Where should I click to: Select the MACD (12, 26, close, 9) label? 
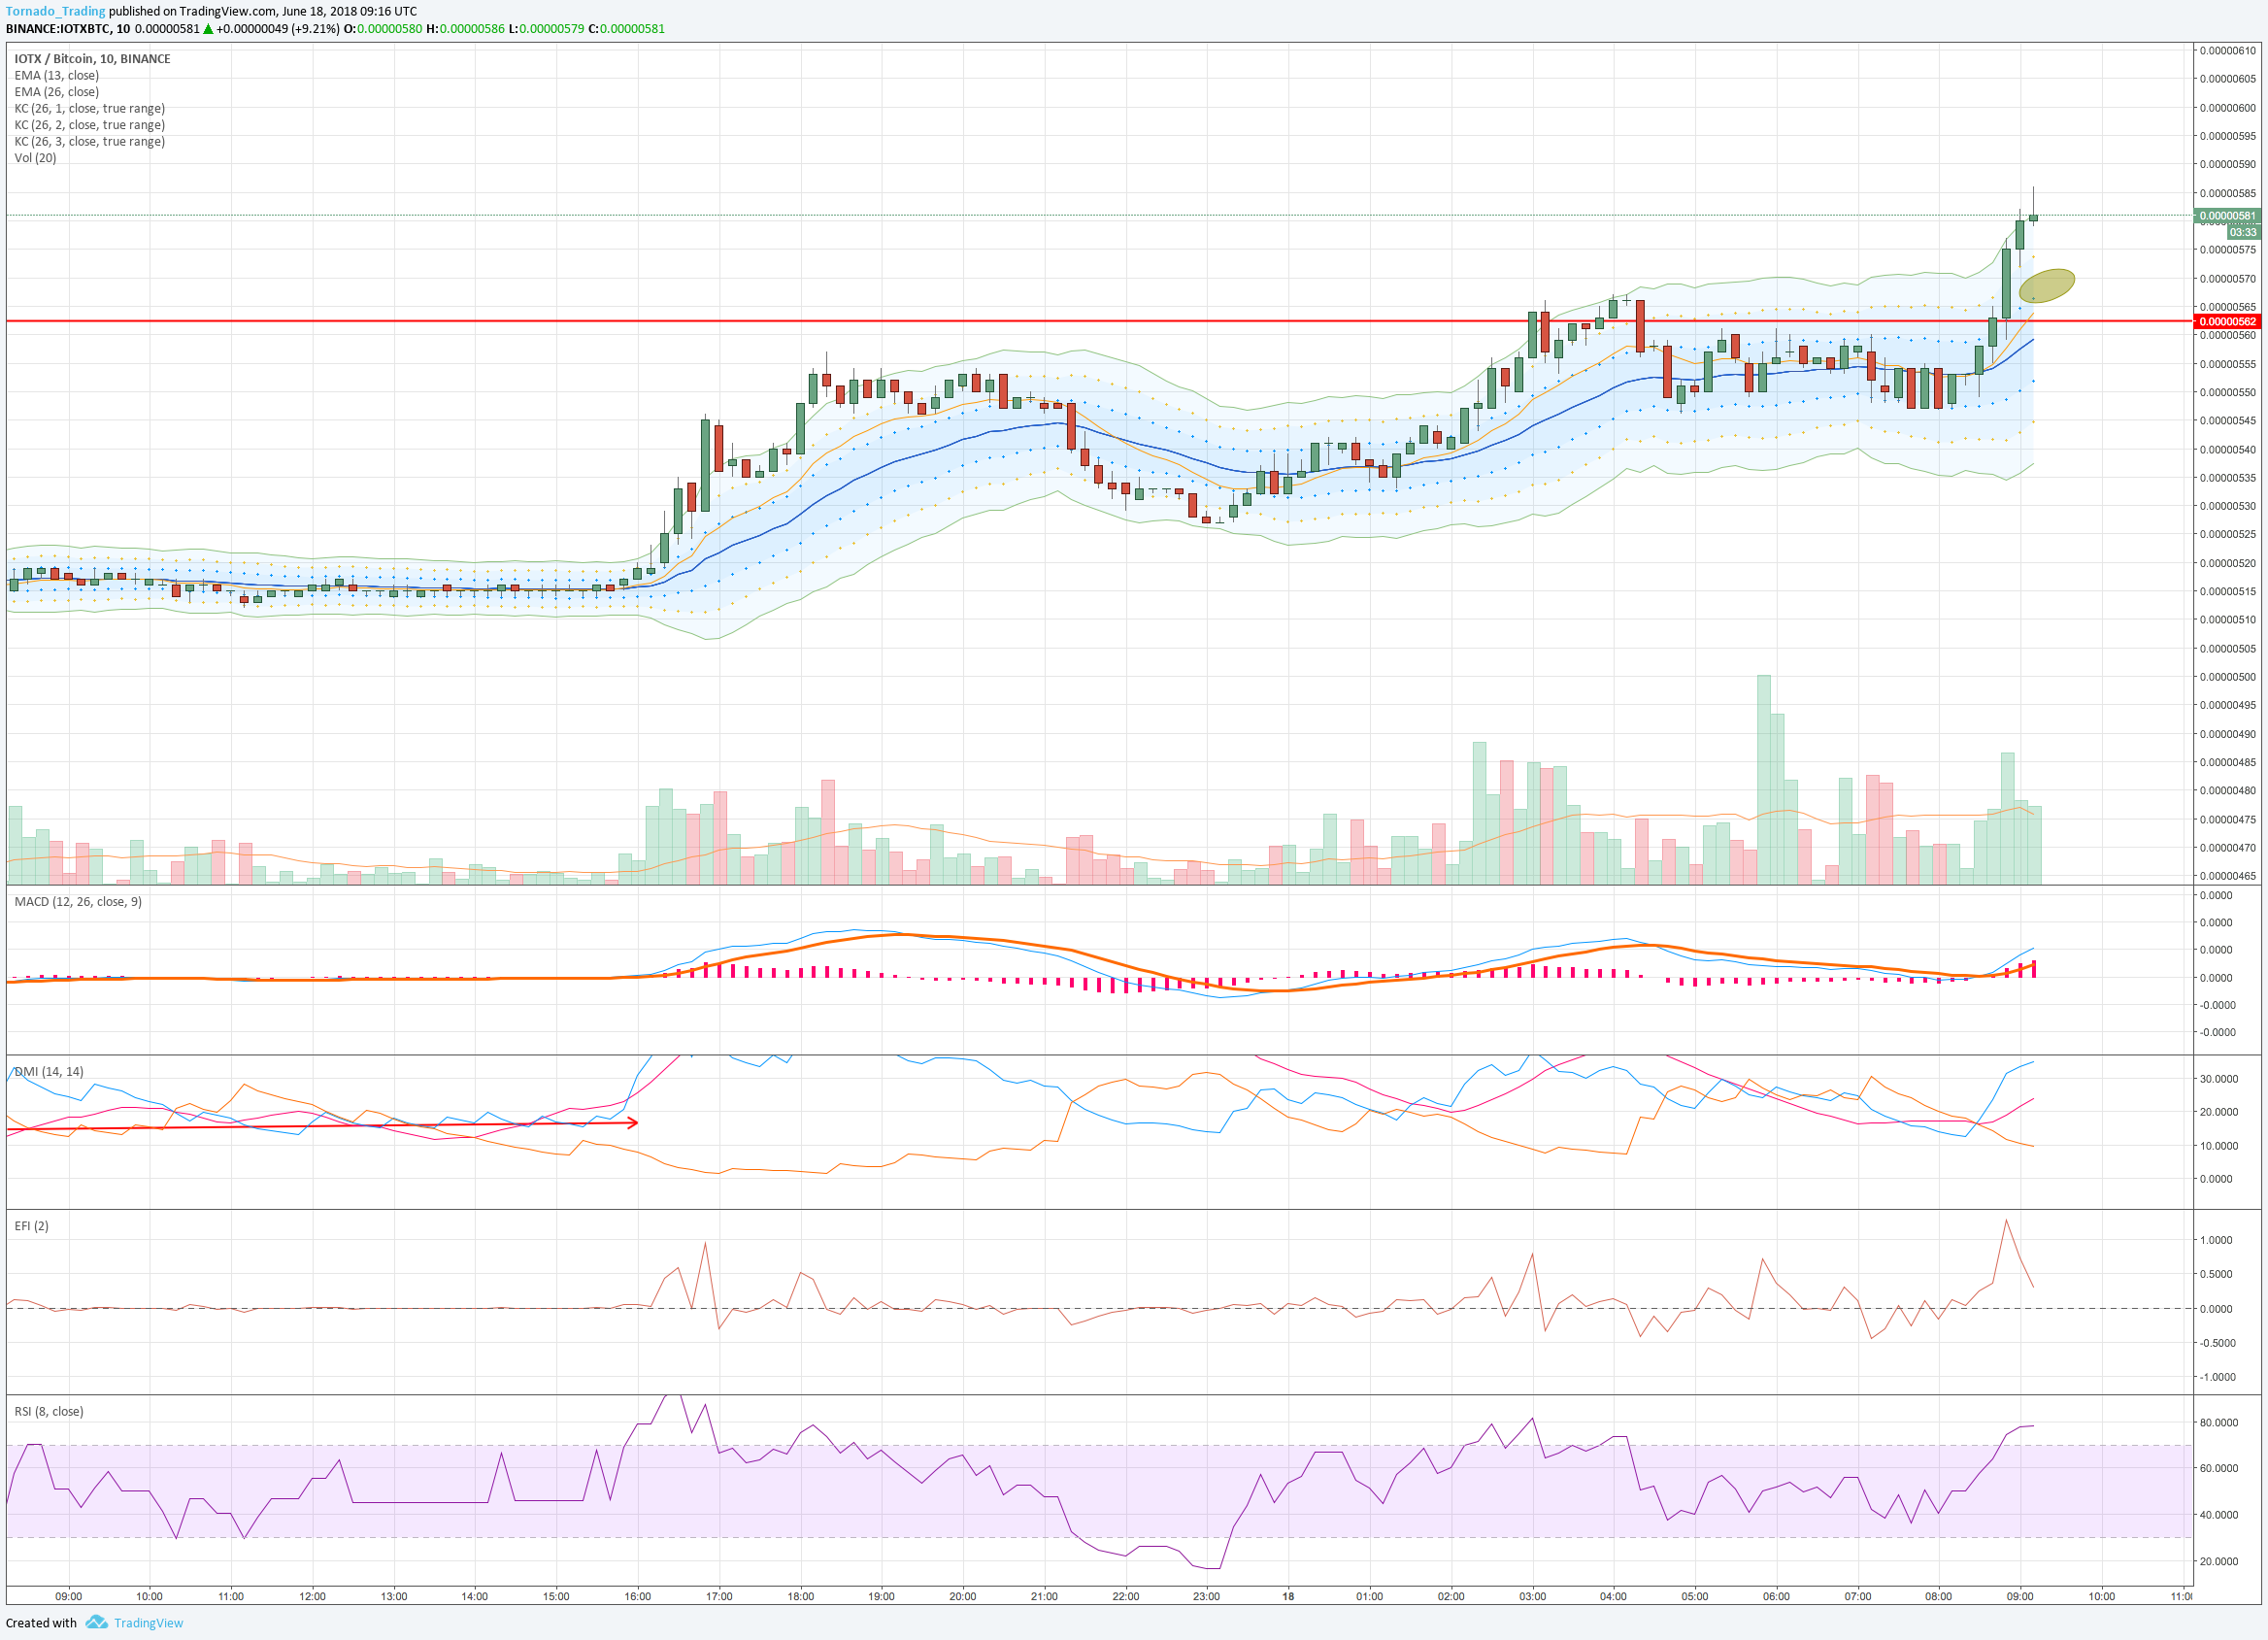pos(78,901)
